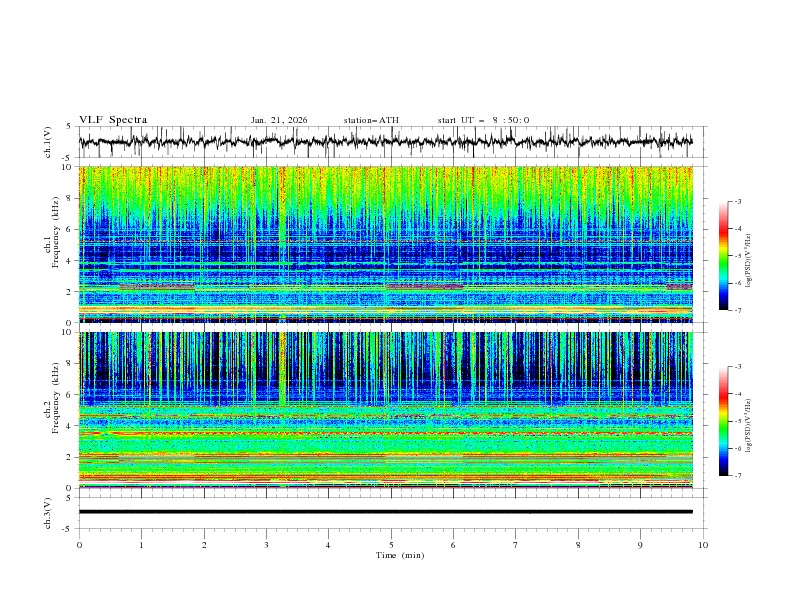Click the ch.3(V) axis label

coord(48,513)
